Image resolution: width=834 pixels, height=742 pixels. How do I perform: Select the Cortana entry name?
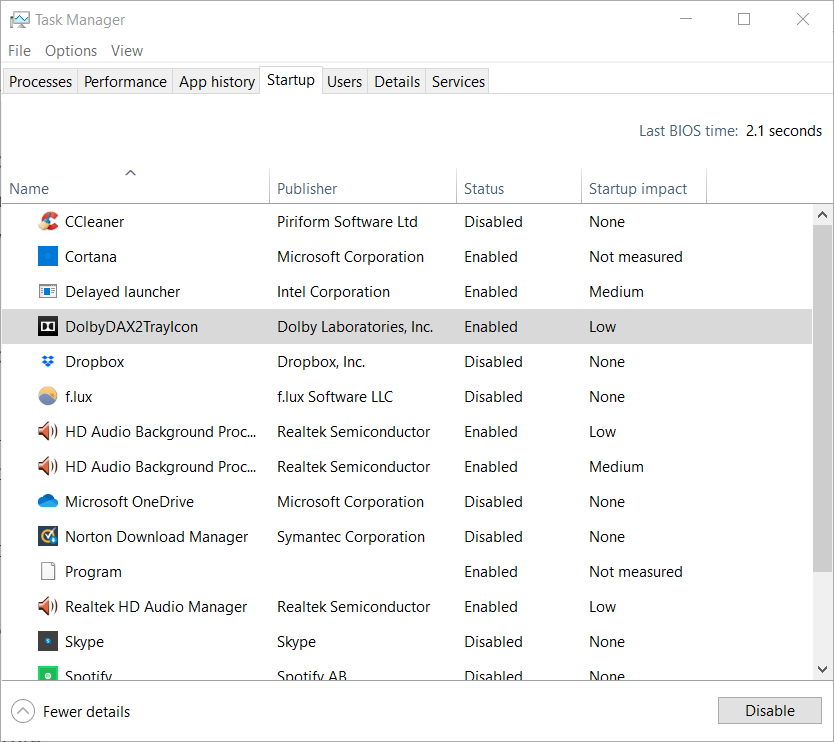[x=90, y=256]
